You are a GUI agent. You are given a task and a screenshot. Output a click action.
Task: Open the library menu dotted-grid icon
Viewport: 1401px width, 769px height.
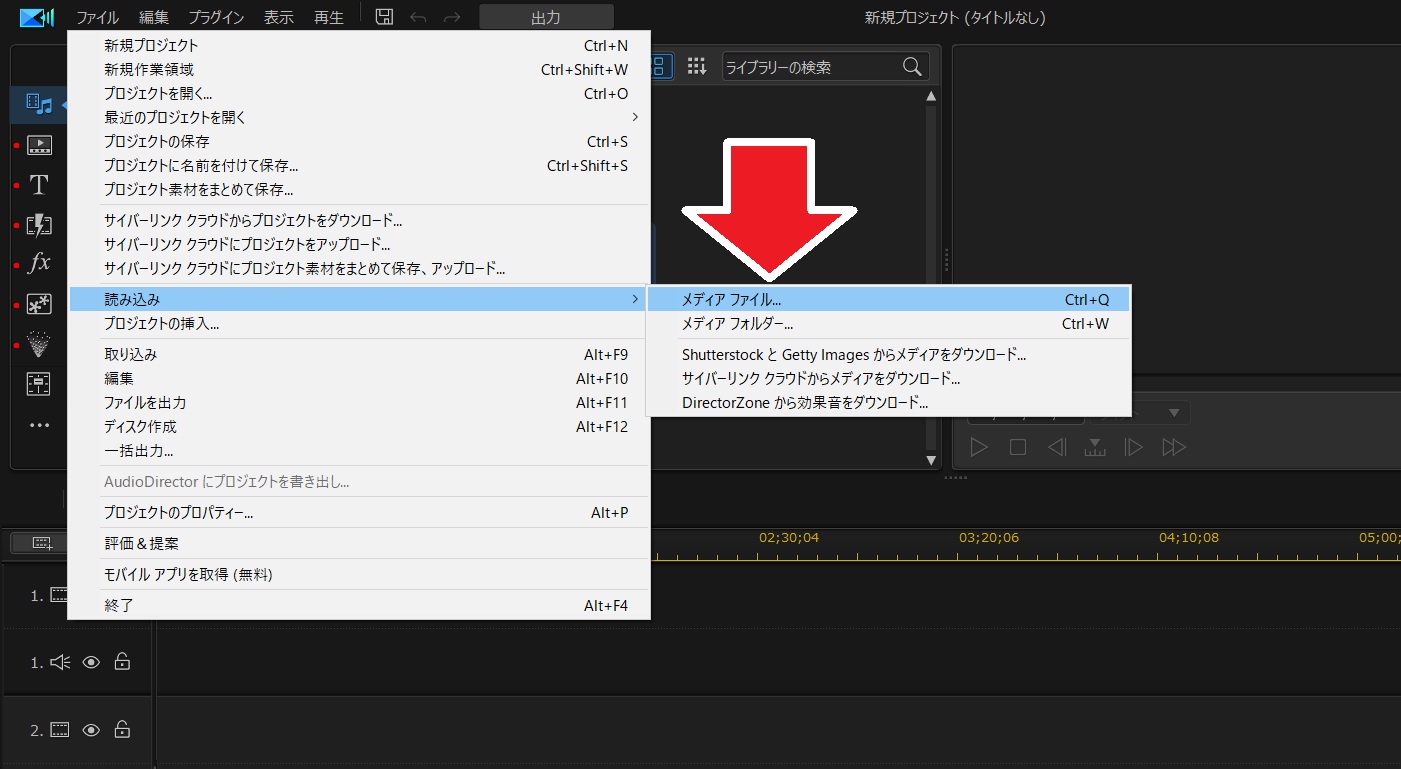coord(697,67)
